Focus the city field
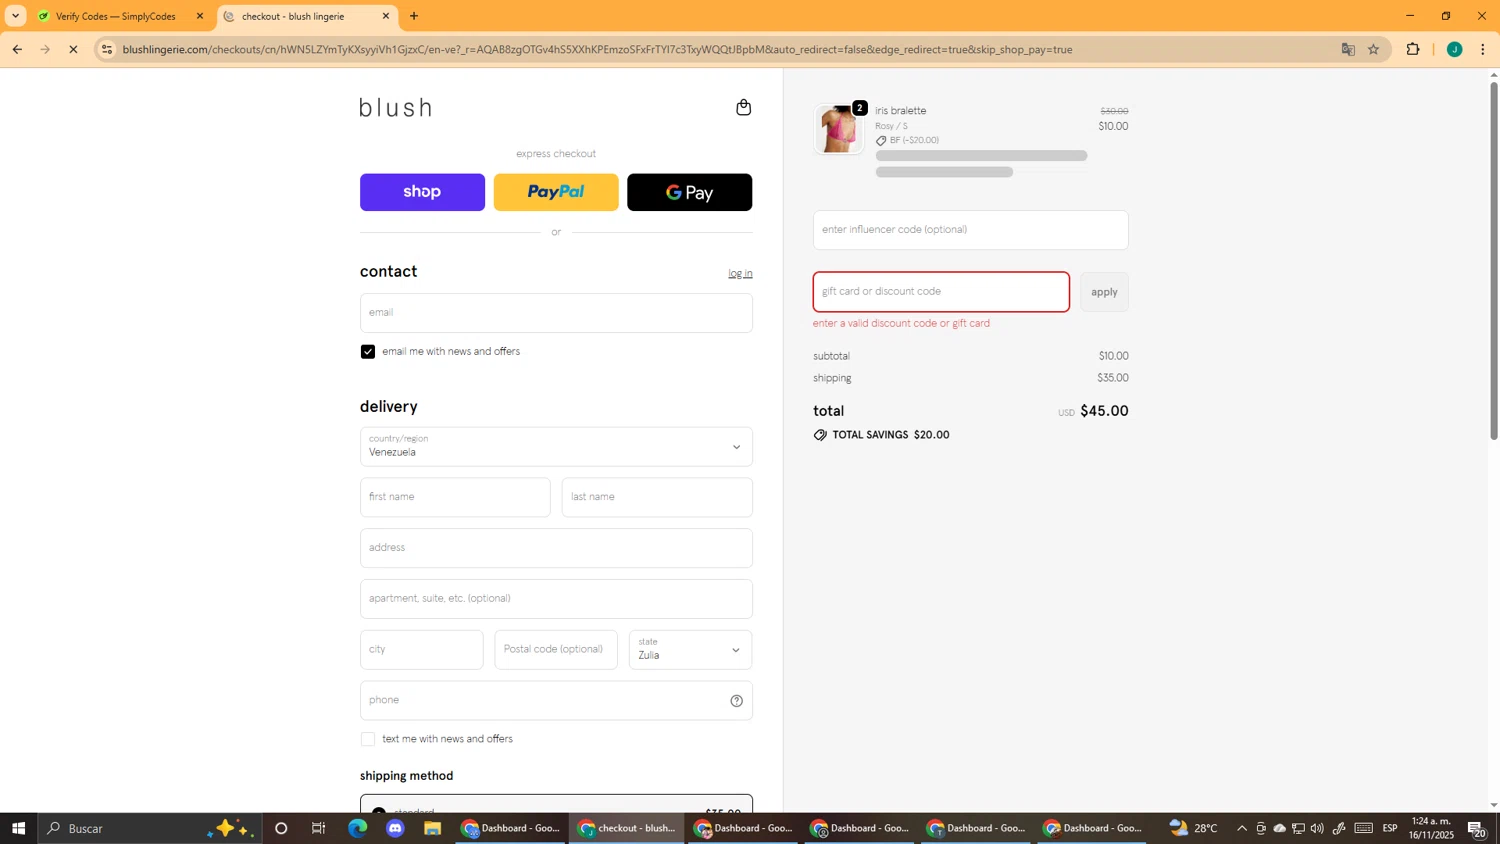The height and width of the screenshot is (844, 1500). [x=421, y=650]
